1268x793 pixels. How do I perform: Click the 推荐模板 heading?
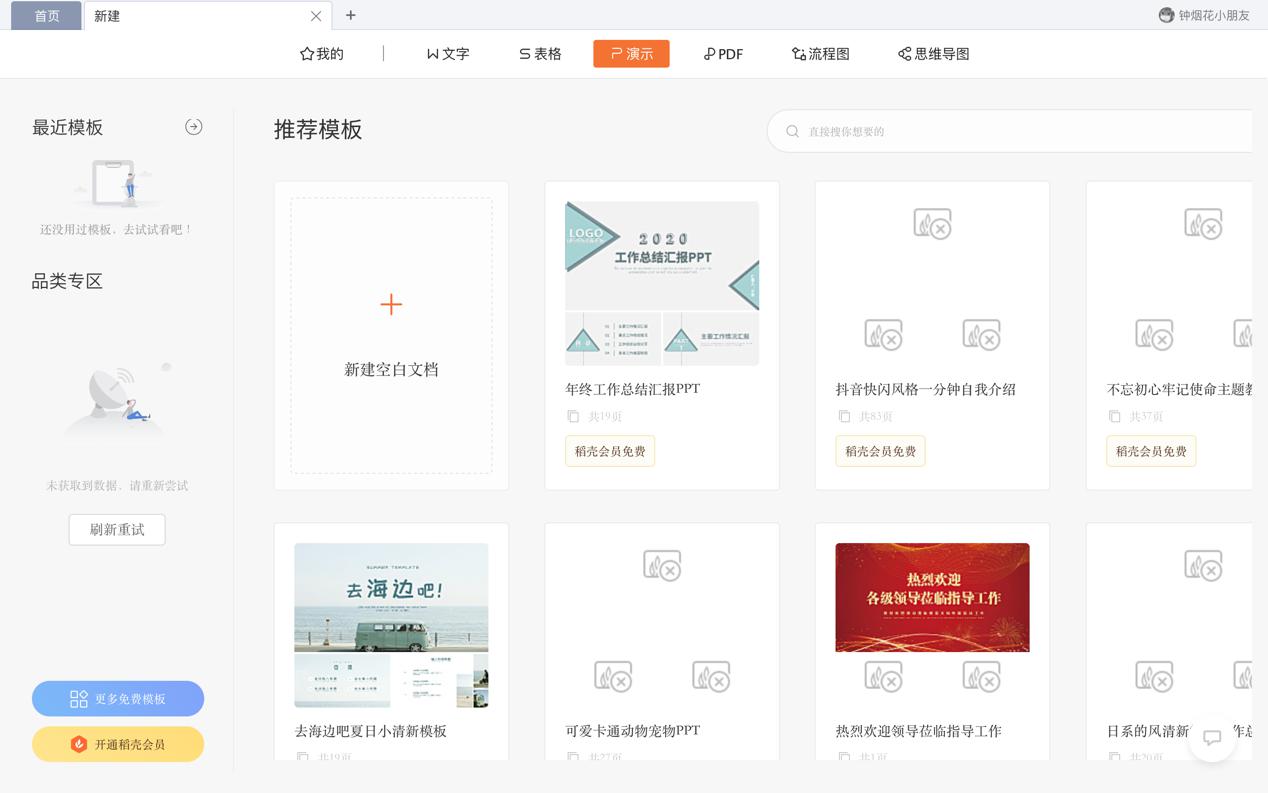click(x=318, y=129)
